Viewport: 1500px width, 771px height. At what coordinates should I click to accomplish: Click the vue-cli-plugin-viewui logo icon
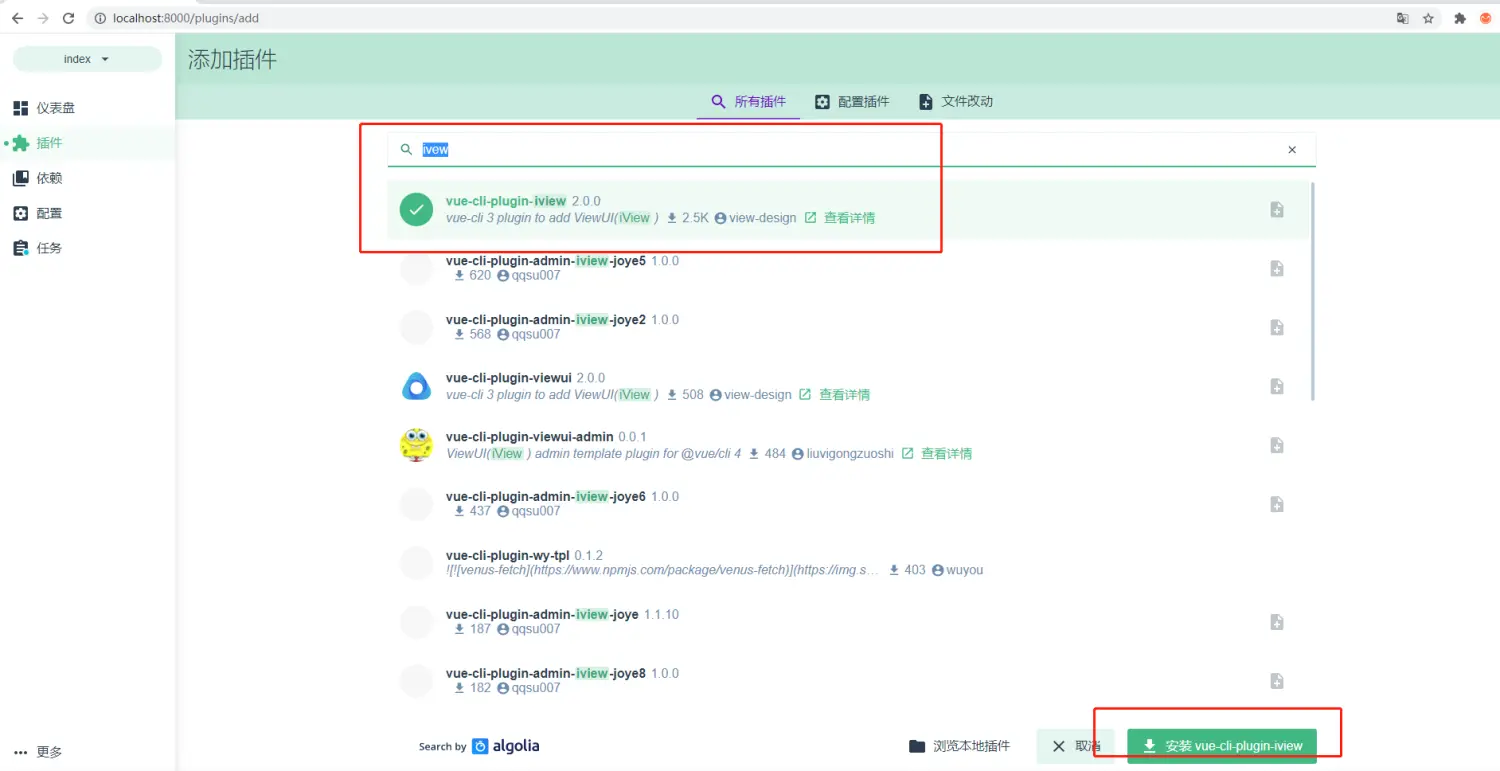coord(416,386)
